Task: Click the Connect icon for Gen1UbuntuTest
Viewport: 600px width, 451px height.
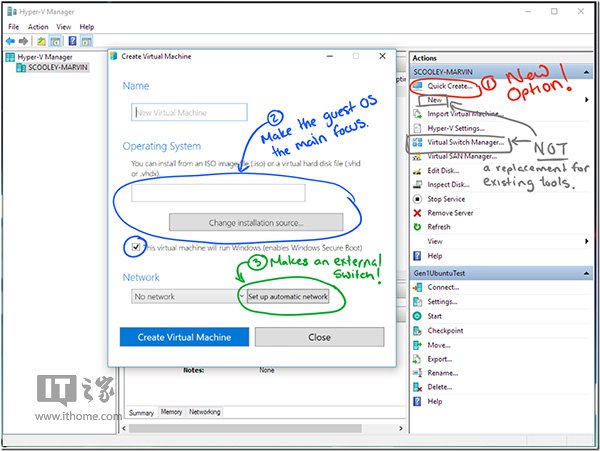Action: (x=417, y=287)
